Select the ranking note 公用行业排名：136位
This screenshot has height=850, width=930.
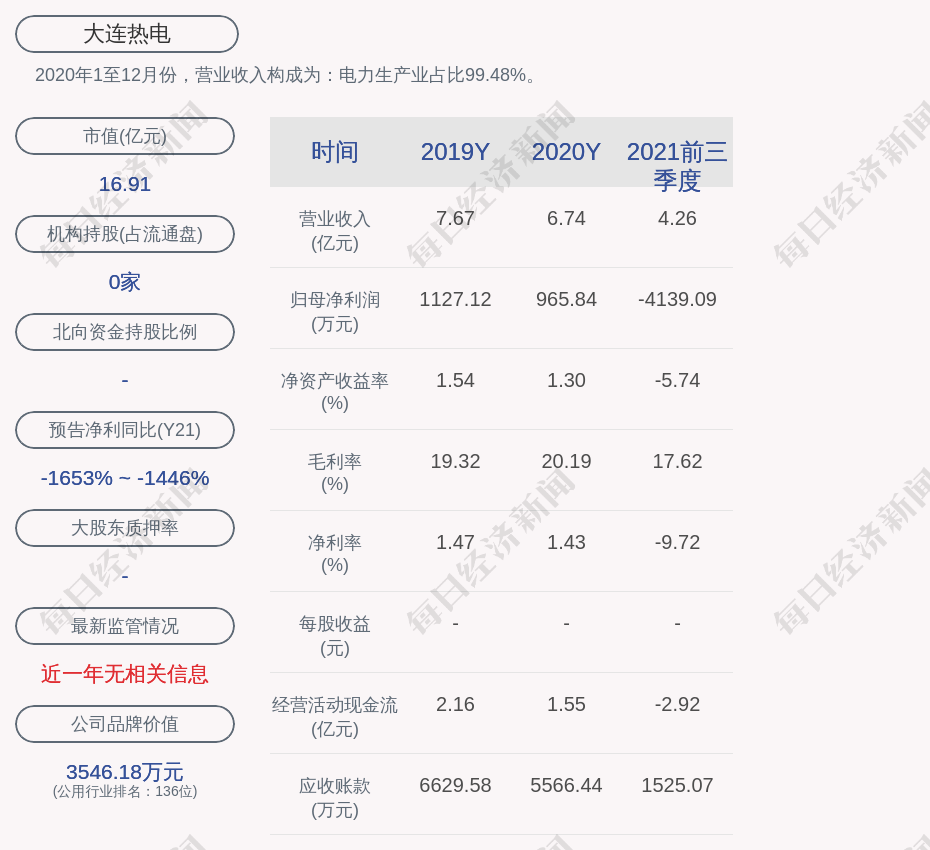(125, 791)
